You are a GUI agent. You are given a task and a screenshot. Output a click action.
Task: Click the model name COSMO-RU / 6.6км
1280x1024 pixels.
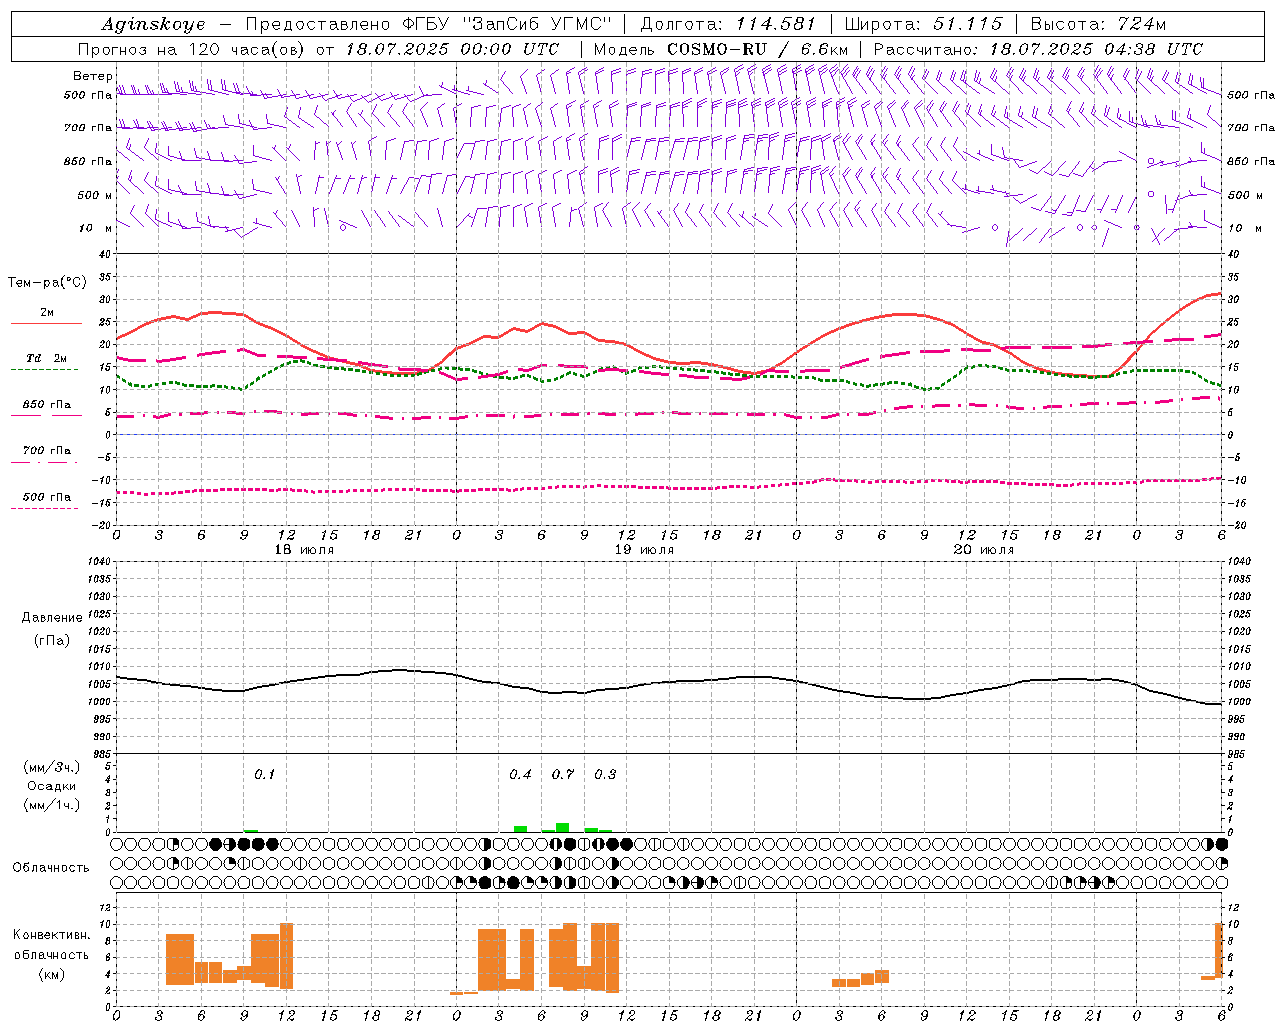(x=757, y=49)
